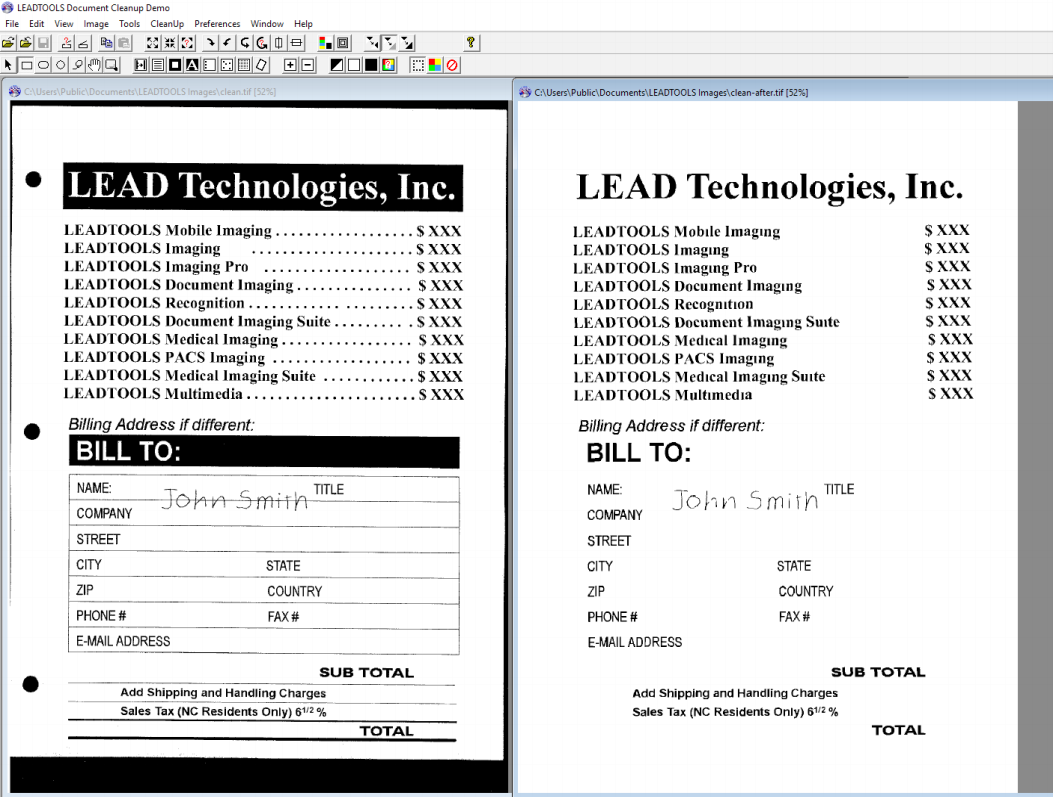The image size is (1053, 797).
Task: Activate the clean.tif document window title bar
Action: [259, 91]
